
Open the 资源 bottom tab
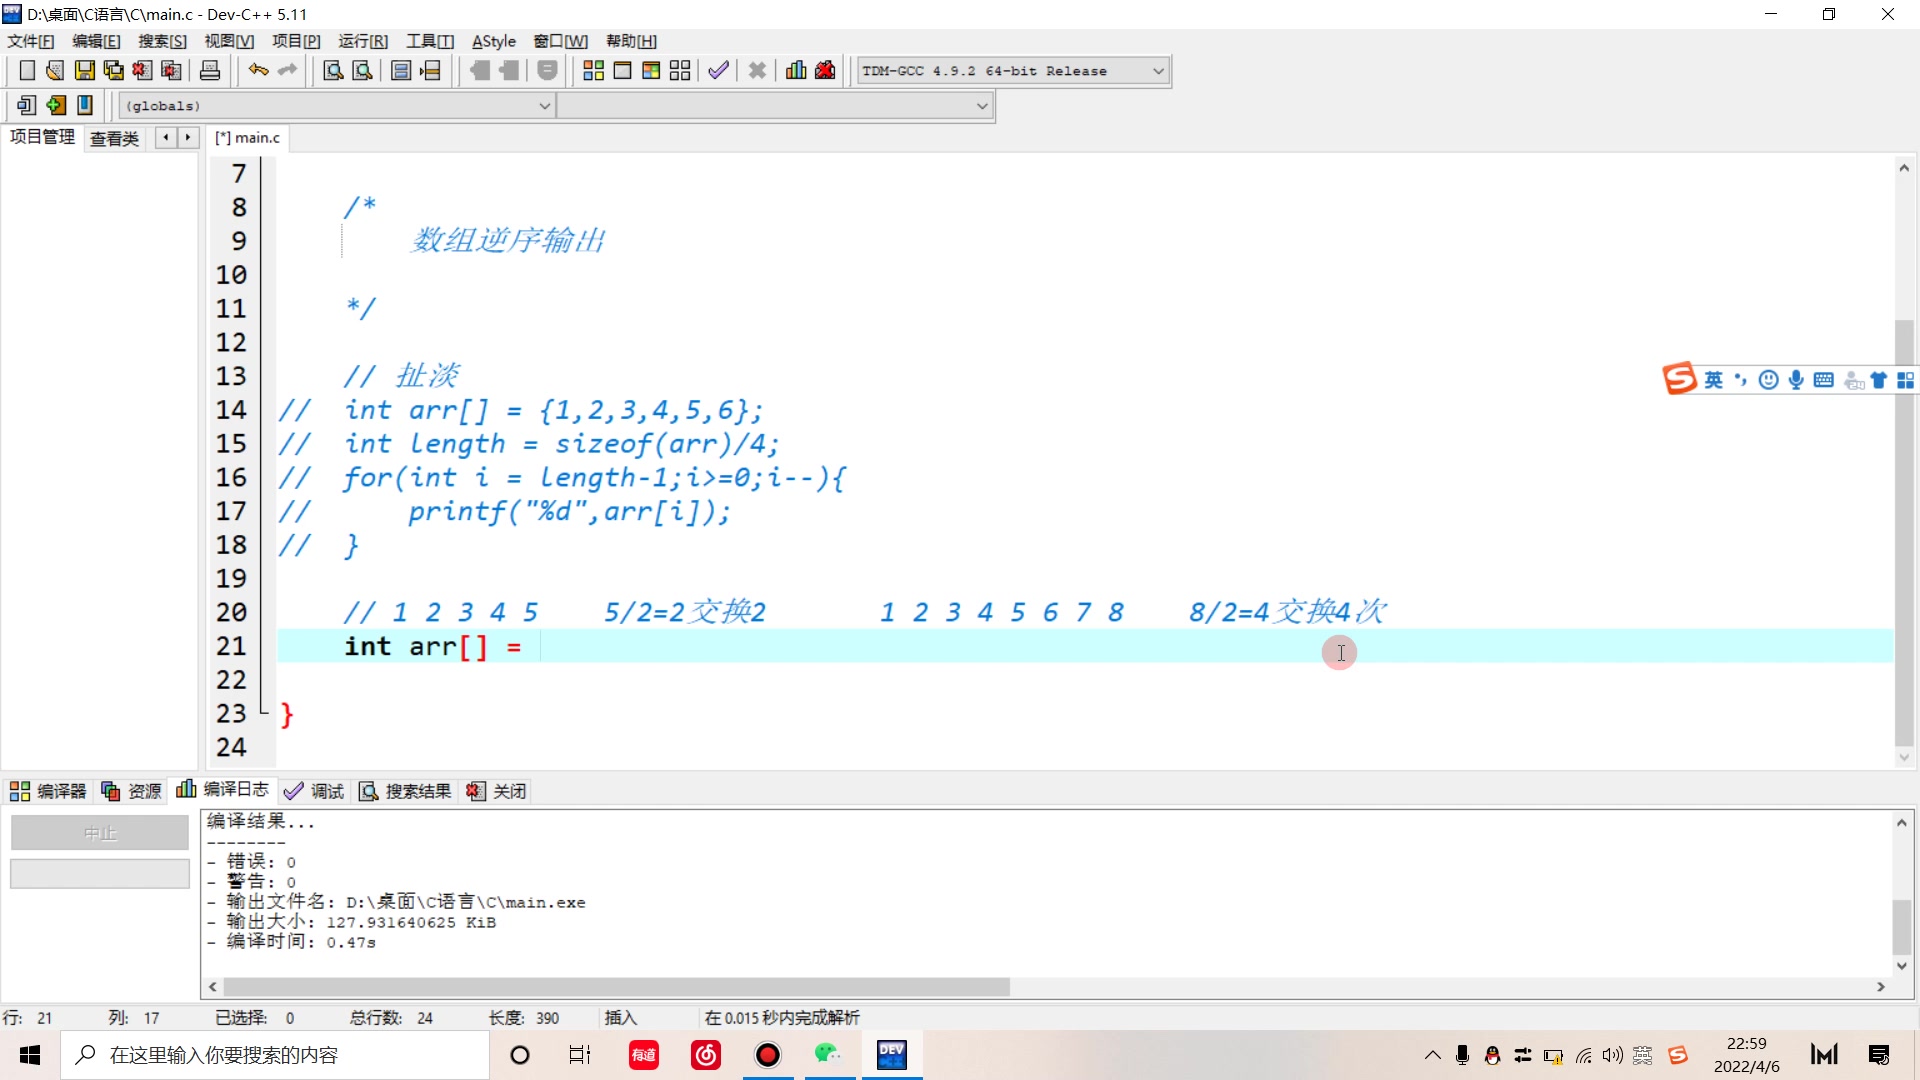131,791
